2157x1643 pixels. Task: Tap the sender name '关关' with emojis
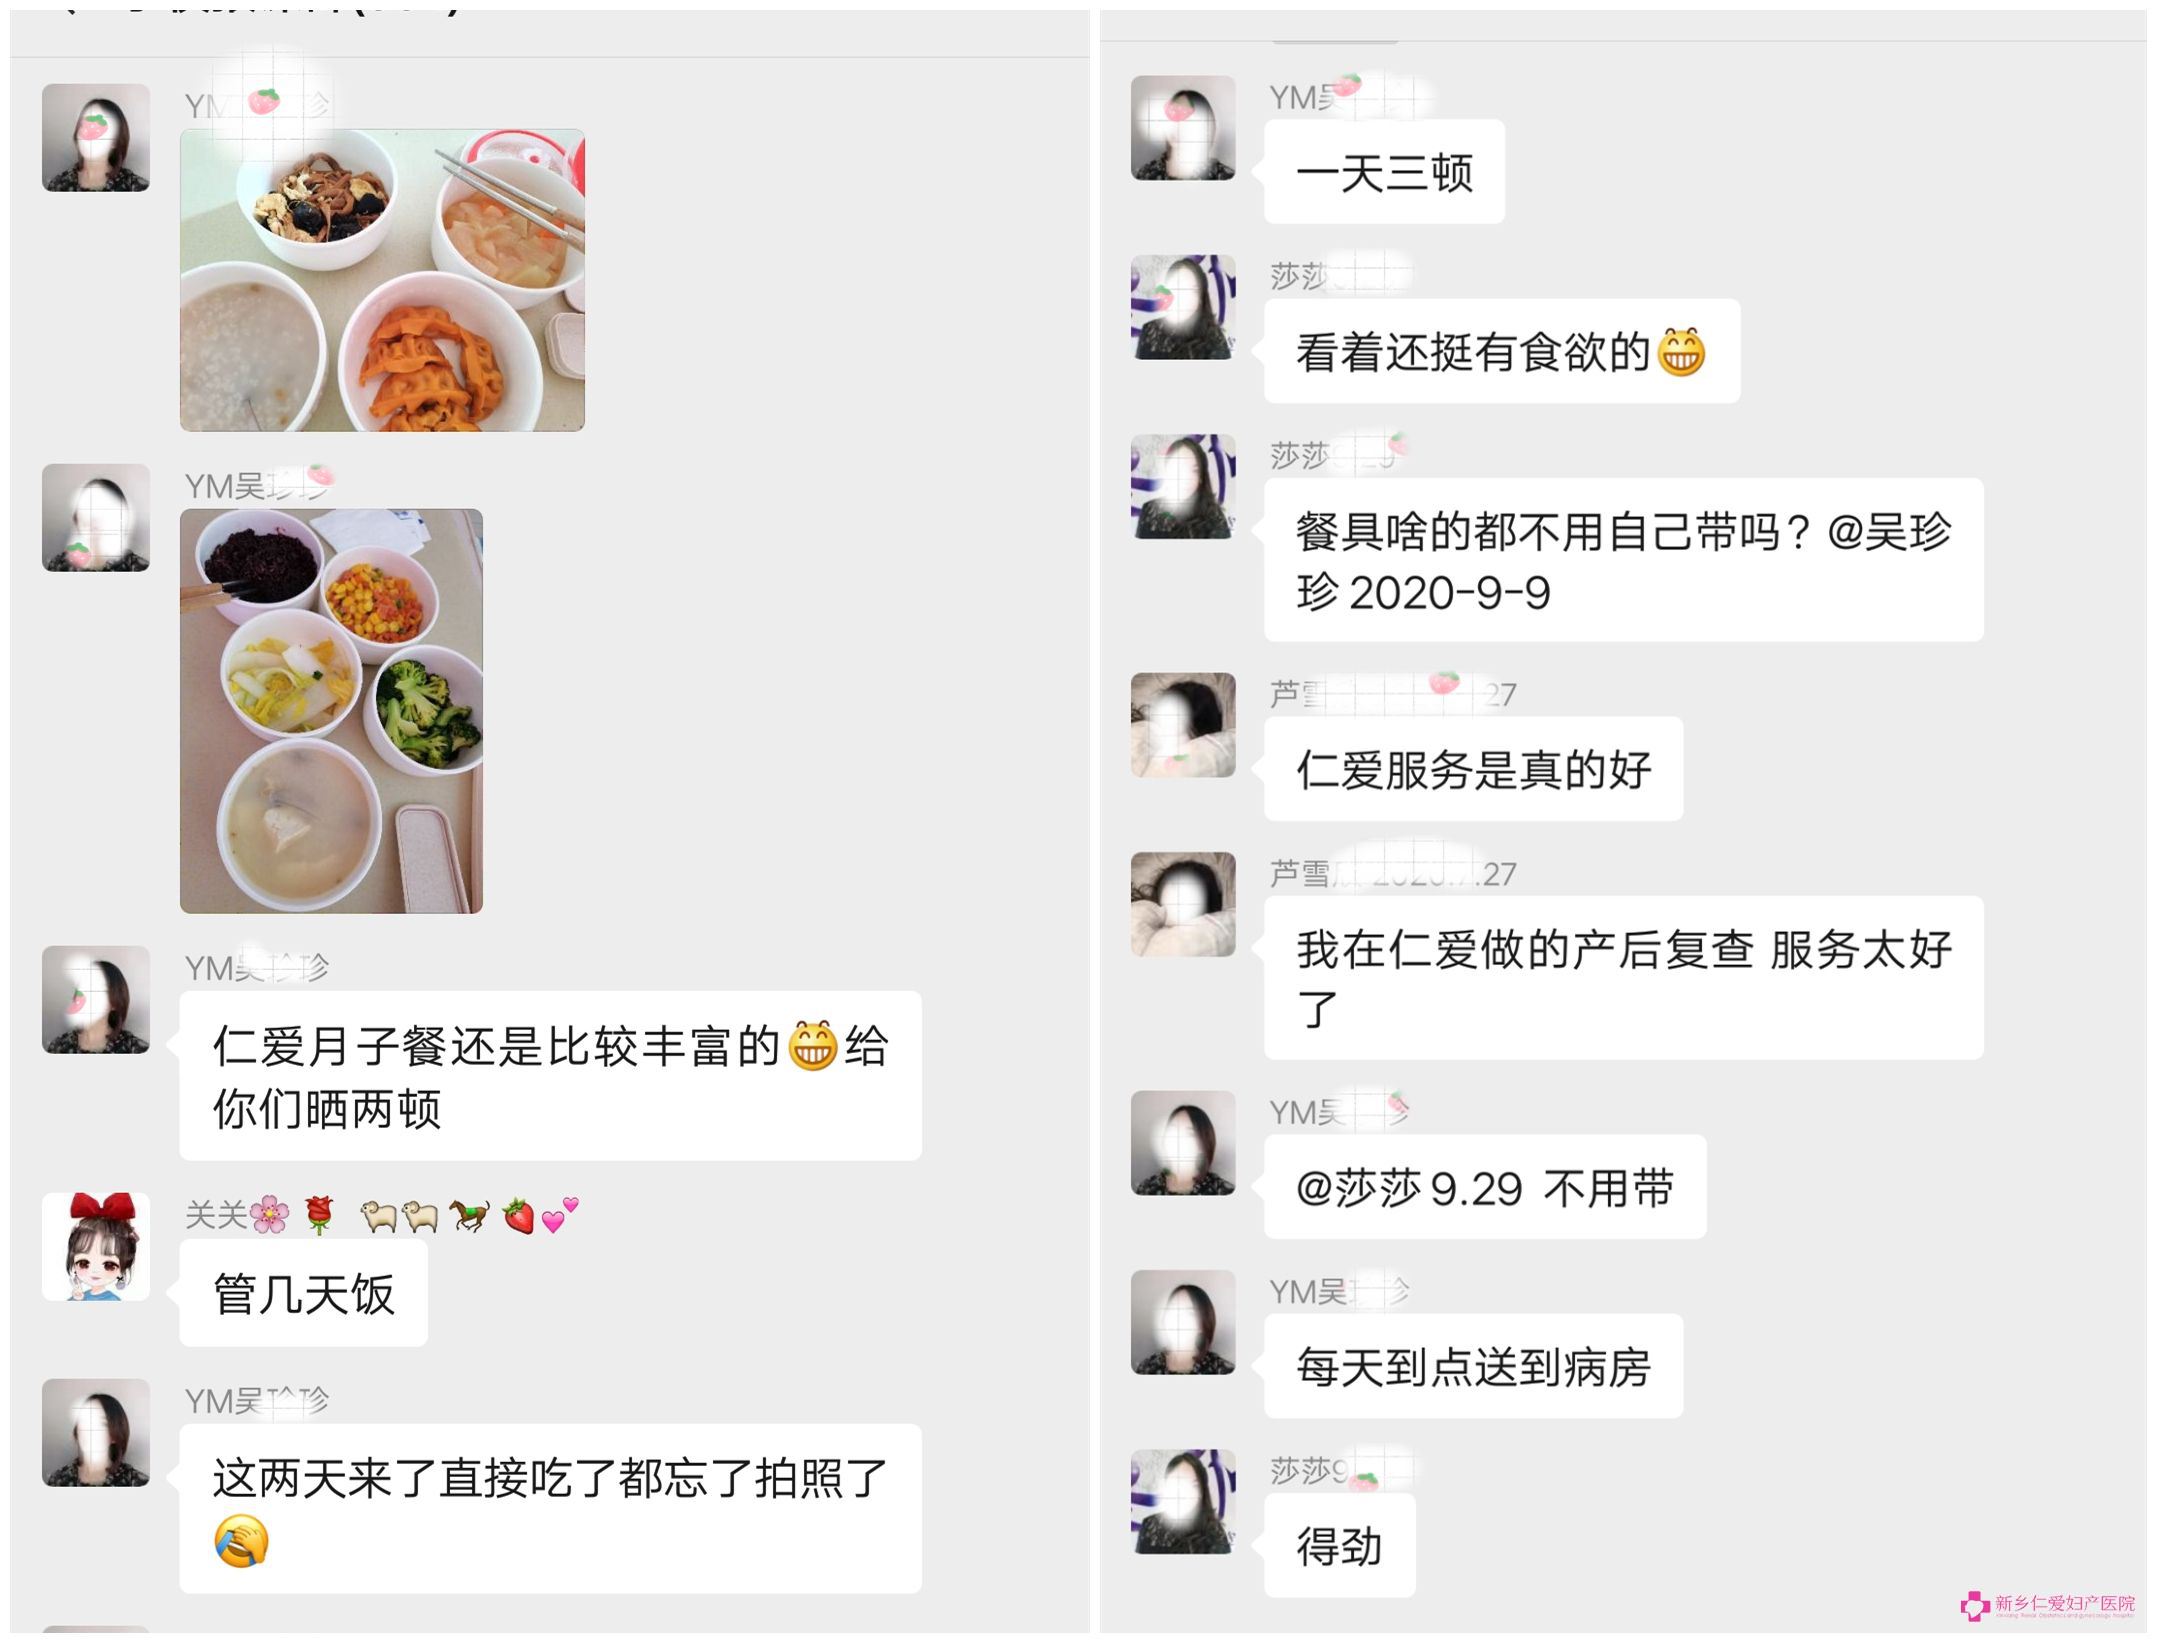[382, 1215]
